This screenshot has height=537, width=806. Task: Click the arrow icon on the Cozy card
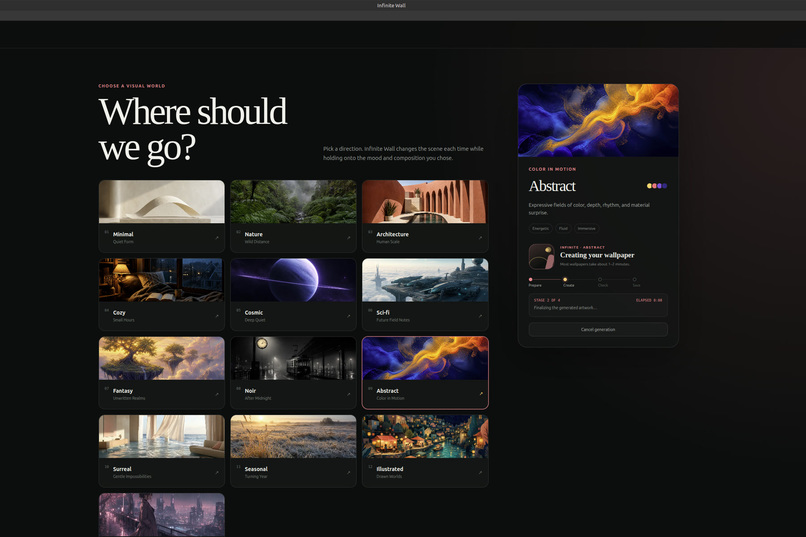(216, 316)
